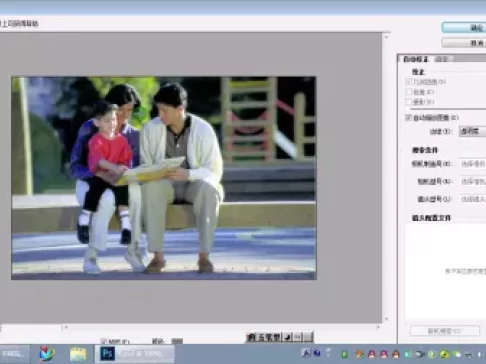Click the first red QQ penguin tray icon
Image resolution: width=486 pixels, height=364 pixels.
click(371, 354)
